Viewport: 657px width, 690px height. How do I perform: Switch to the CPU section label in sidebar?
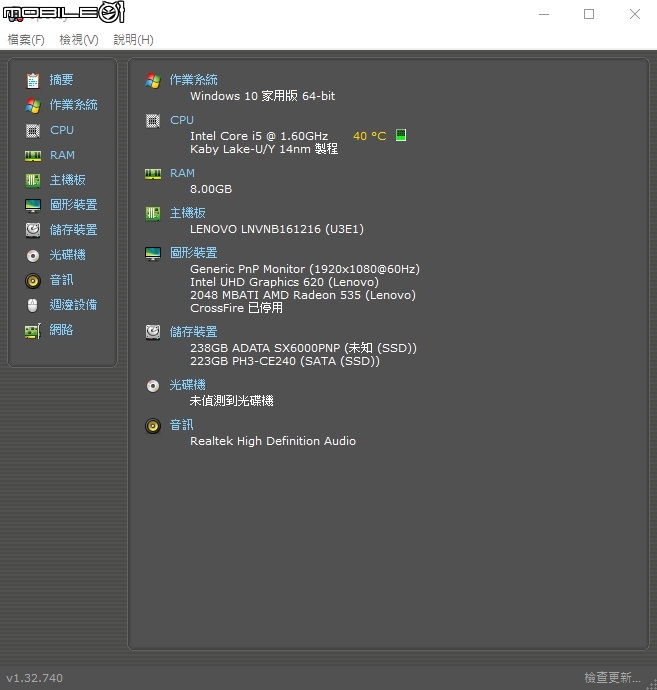tap(62, 130)
